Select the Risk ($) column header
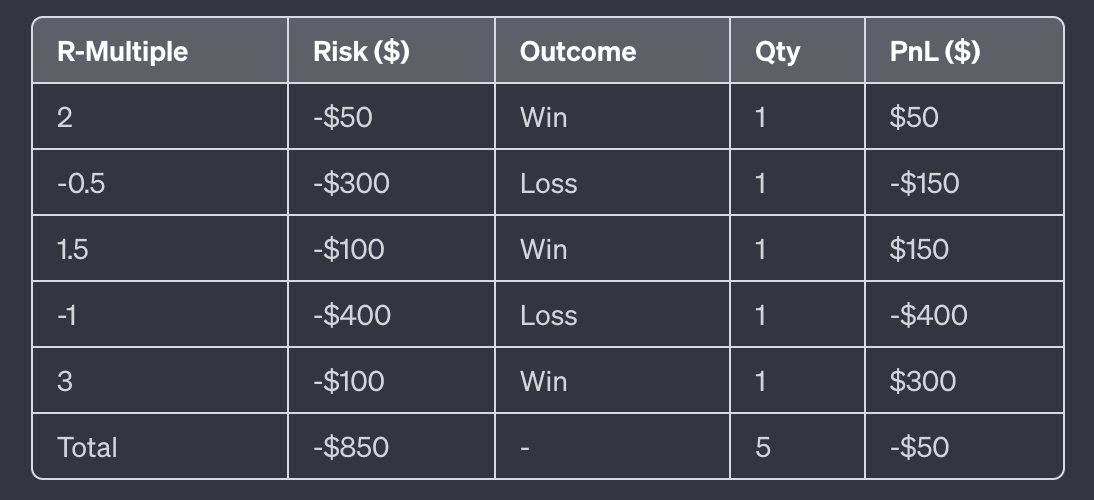Screen dimensions: 1094x500 click(x=361, y=52)
